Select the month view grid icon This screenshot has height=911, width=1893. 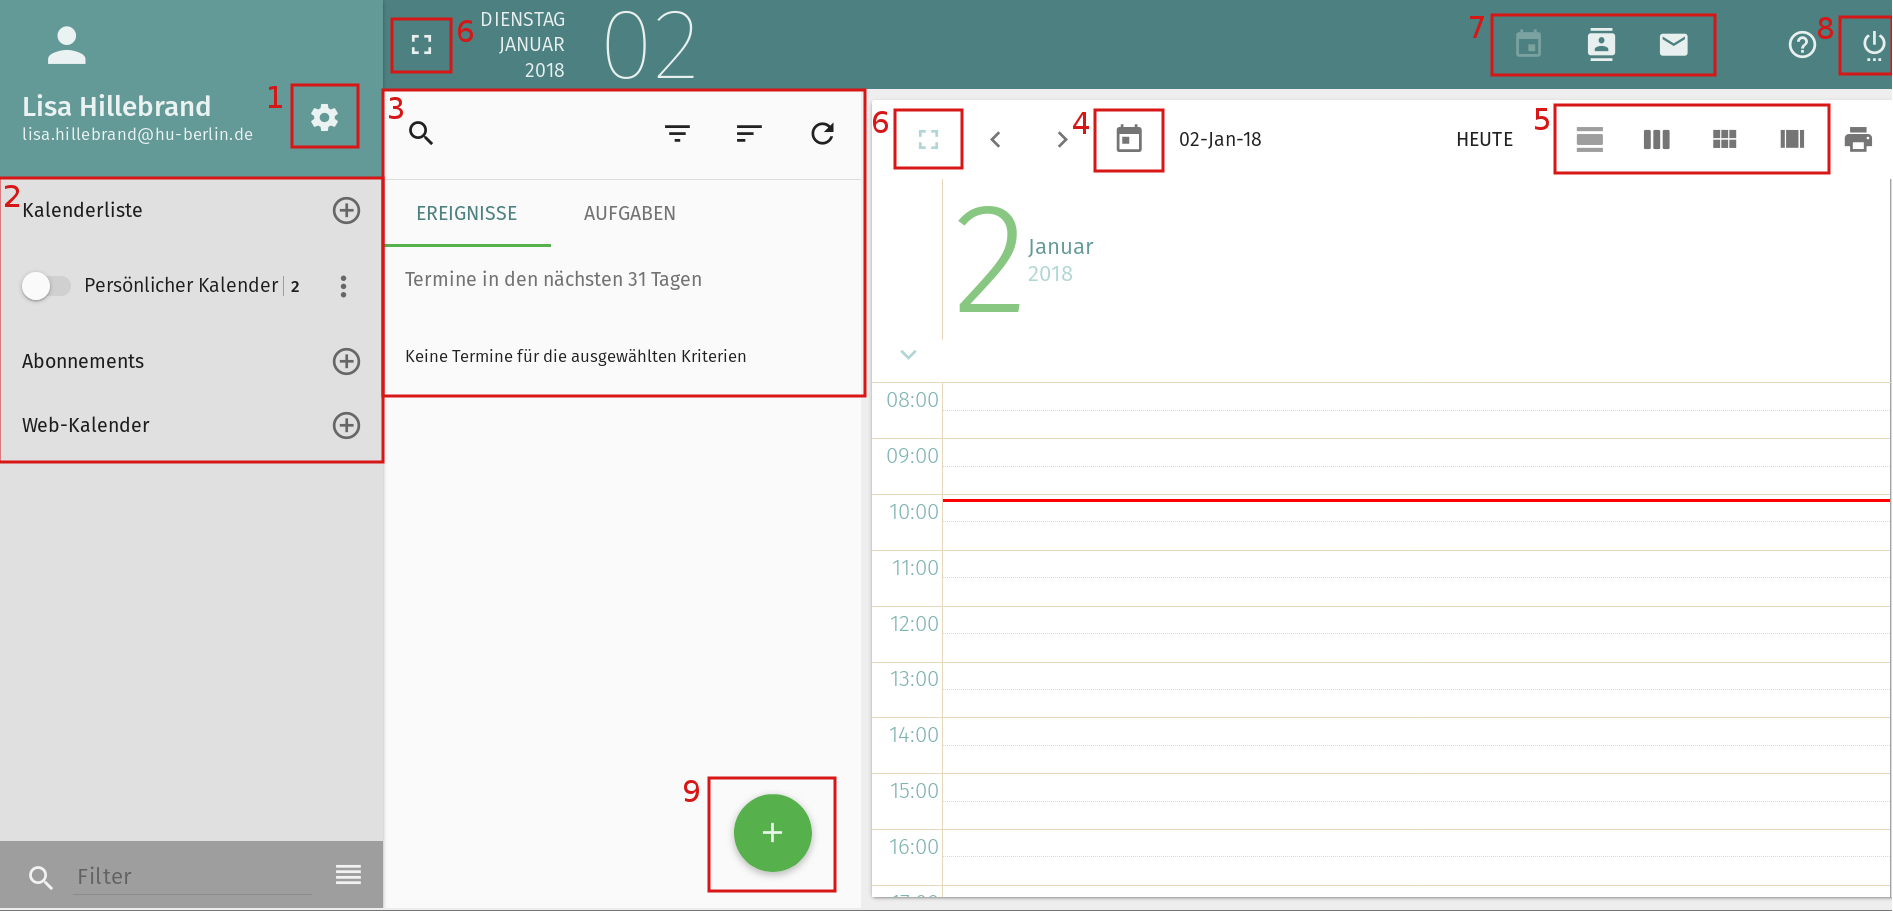(x=1724, y=139)
